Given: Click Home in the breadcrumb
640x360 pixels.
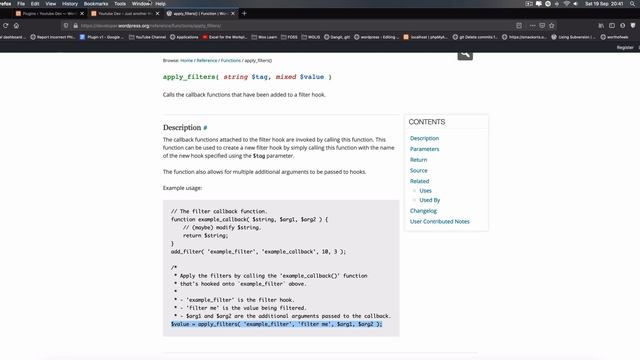Looking at the screenshot, I should tap(187, 60).
